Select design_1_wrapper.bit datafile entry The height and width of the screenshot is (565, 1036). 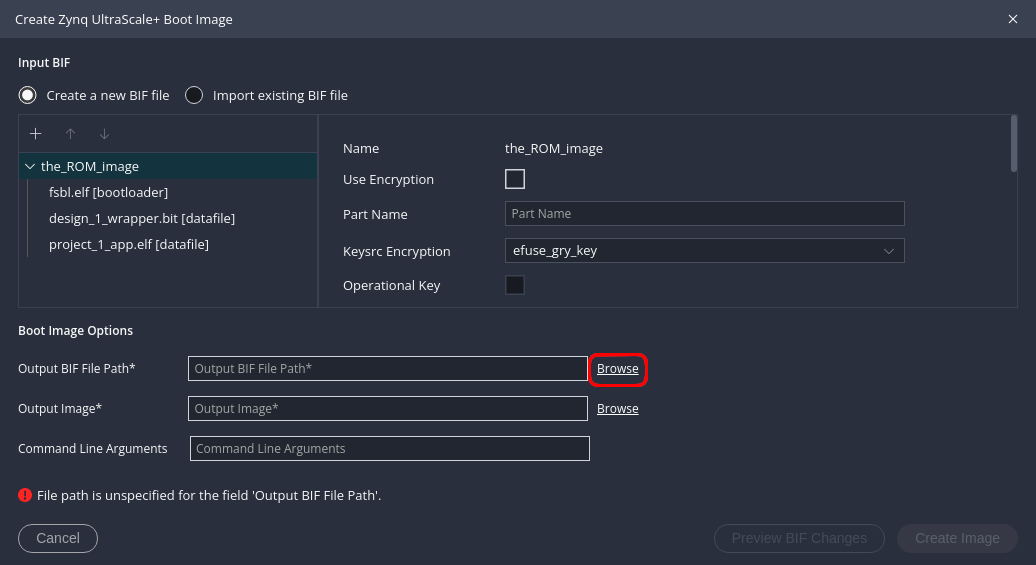[141, 218]
